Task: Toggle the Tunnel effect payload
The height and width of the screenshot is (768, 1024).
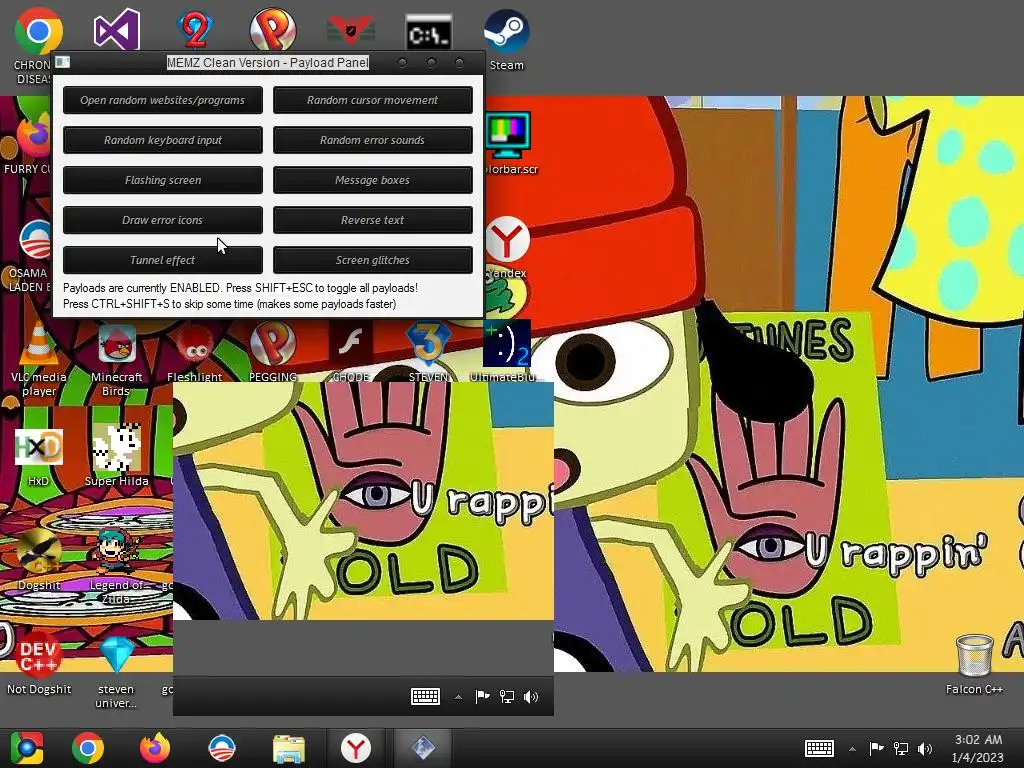Action: (163, 260)
